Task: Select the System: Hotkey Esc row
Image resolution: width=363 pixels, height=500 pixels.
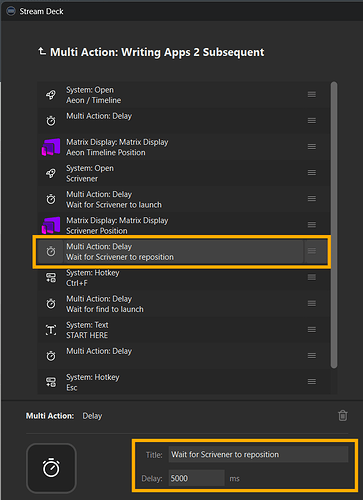Action: tap(184, 382)
